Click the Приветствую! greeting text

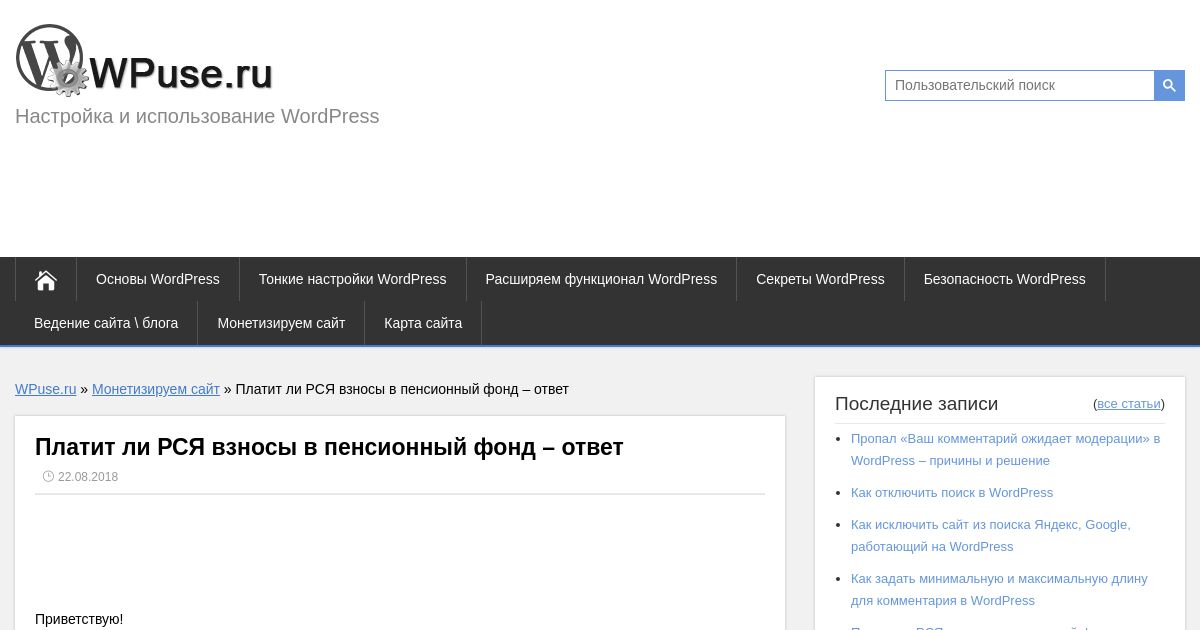[x=79, y=619]
